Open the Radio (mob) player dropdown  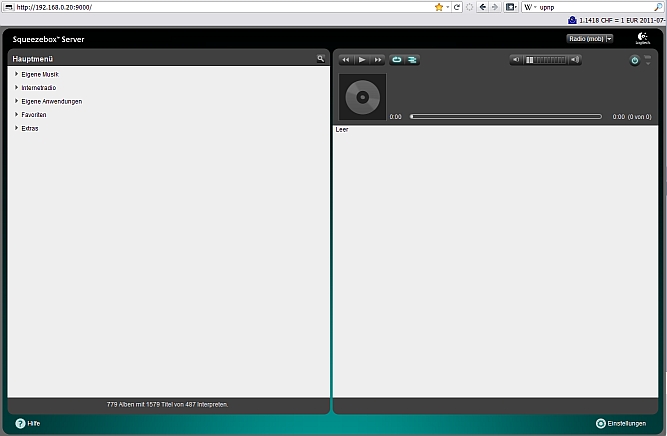589,38
